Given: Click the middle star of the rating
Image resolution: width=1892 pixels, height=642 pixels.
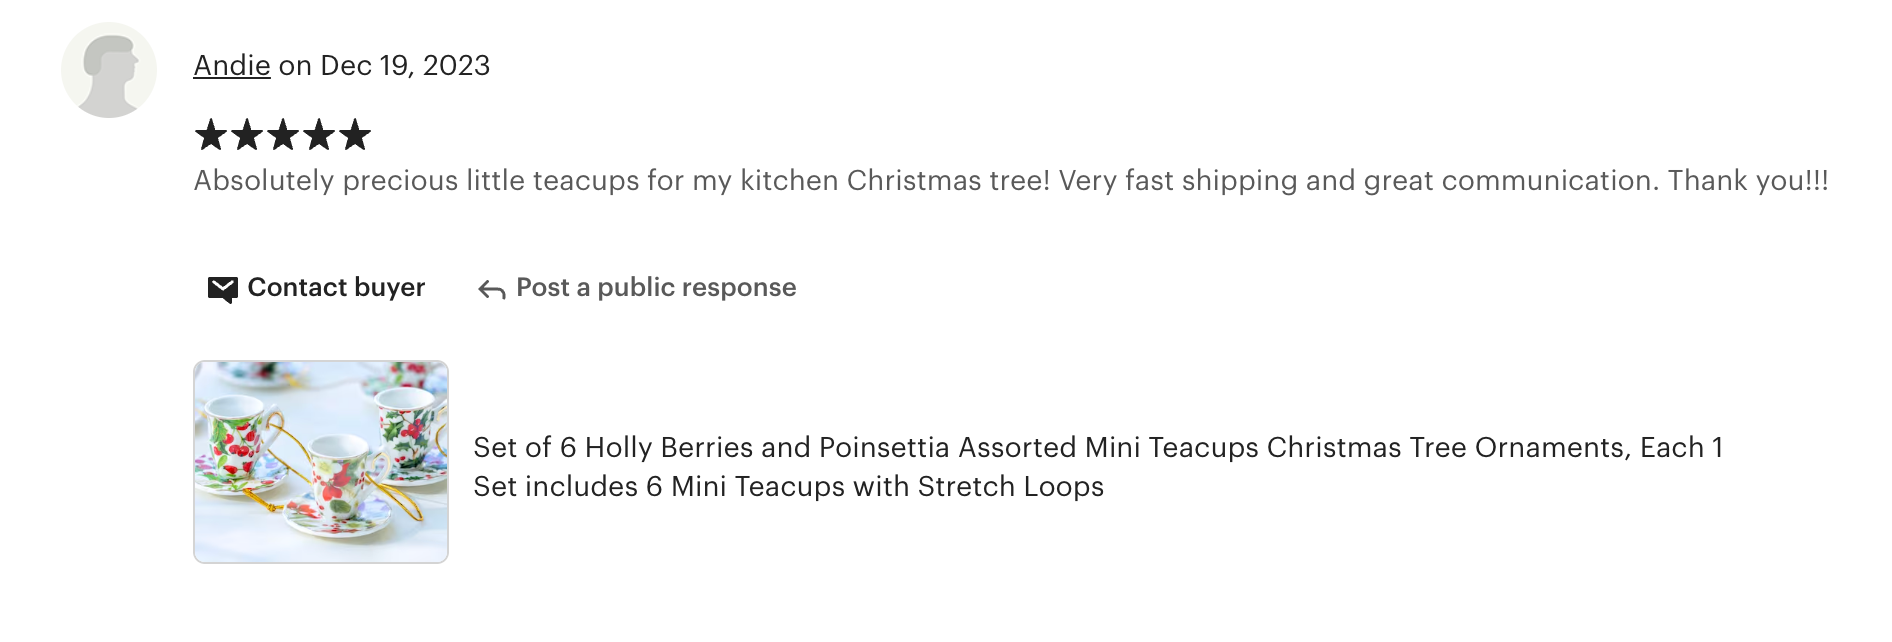Looking at the screenshot, I should (x=283, y=135).
